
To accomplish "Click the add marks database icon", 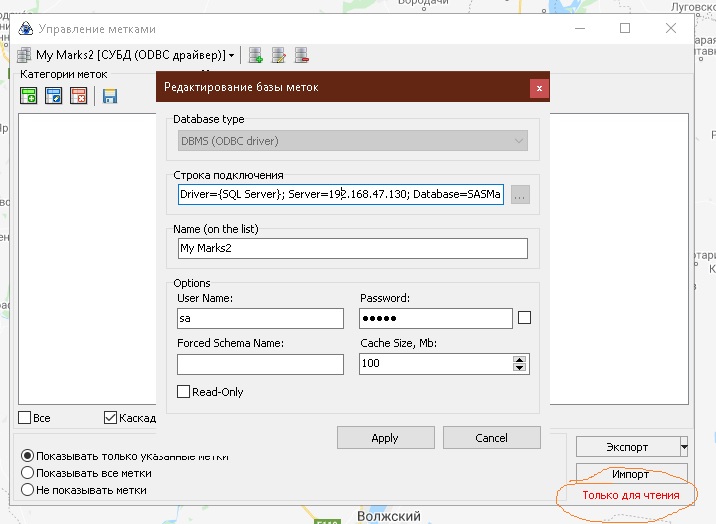I will 256,55.
